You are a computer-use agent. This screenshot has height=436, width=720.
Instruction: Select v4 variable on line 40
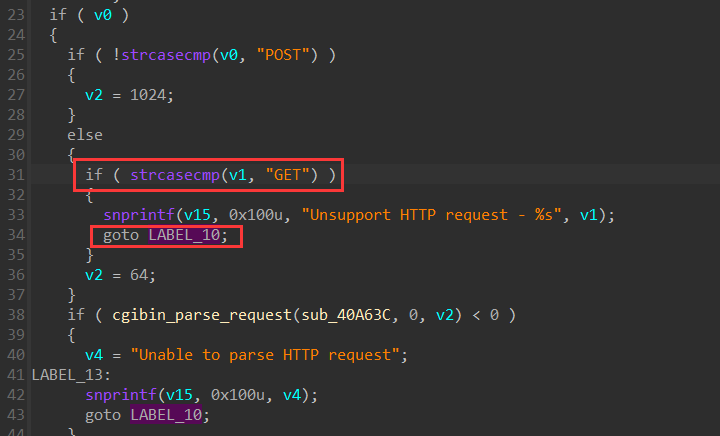click(x=94, y=355)
